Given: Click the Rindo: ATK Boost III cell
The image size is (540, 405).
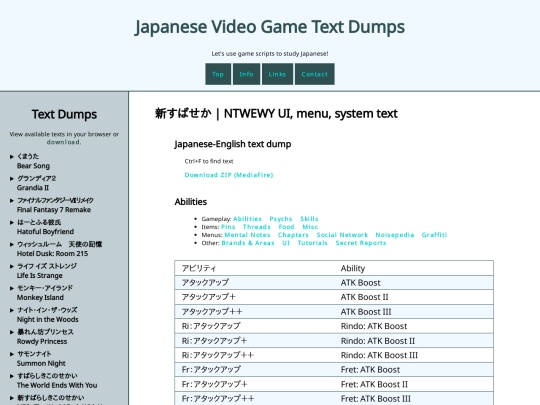Looking at the screenshot, I should (414, 355).
